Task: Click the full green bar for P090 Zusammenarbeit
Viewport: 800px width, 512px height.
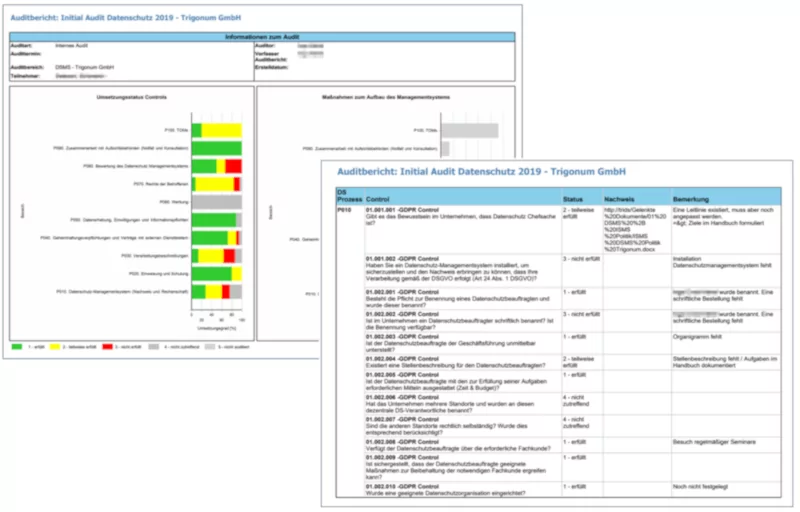Action: point(216,147)
